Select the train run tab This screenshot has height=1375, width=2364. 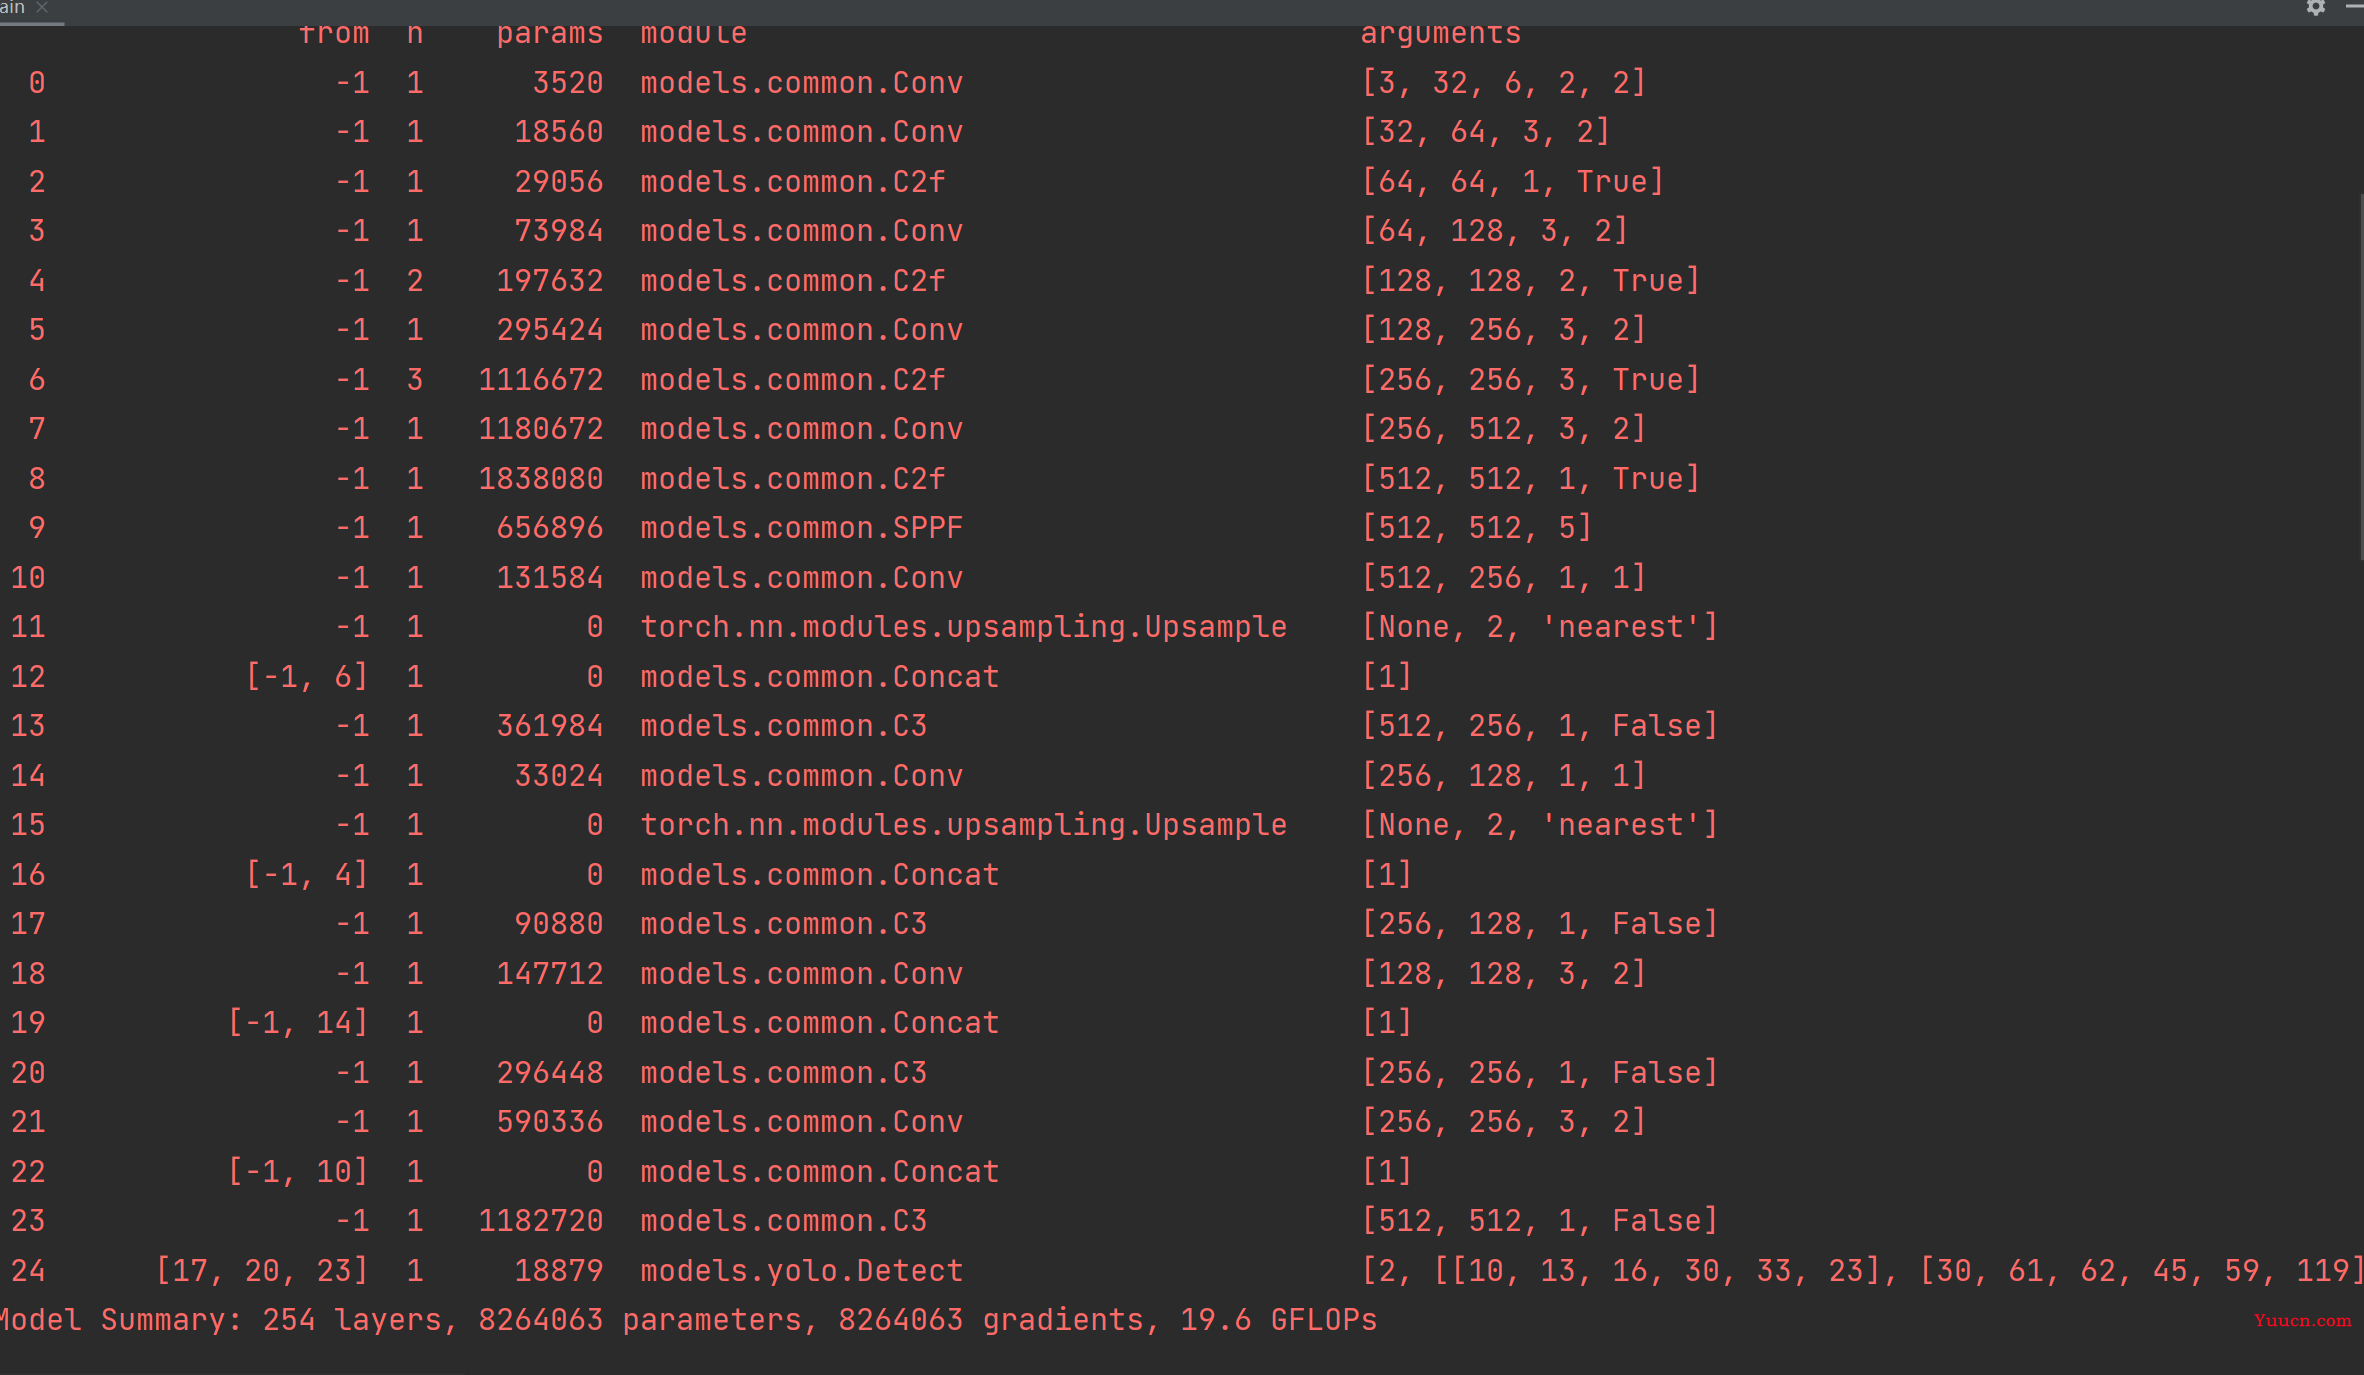click(14, 7)
